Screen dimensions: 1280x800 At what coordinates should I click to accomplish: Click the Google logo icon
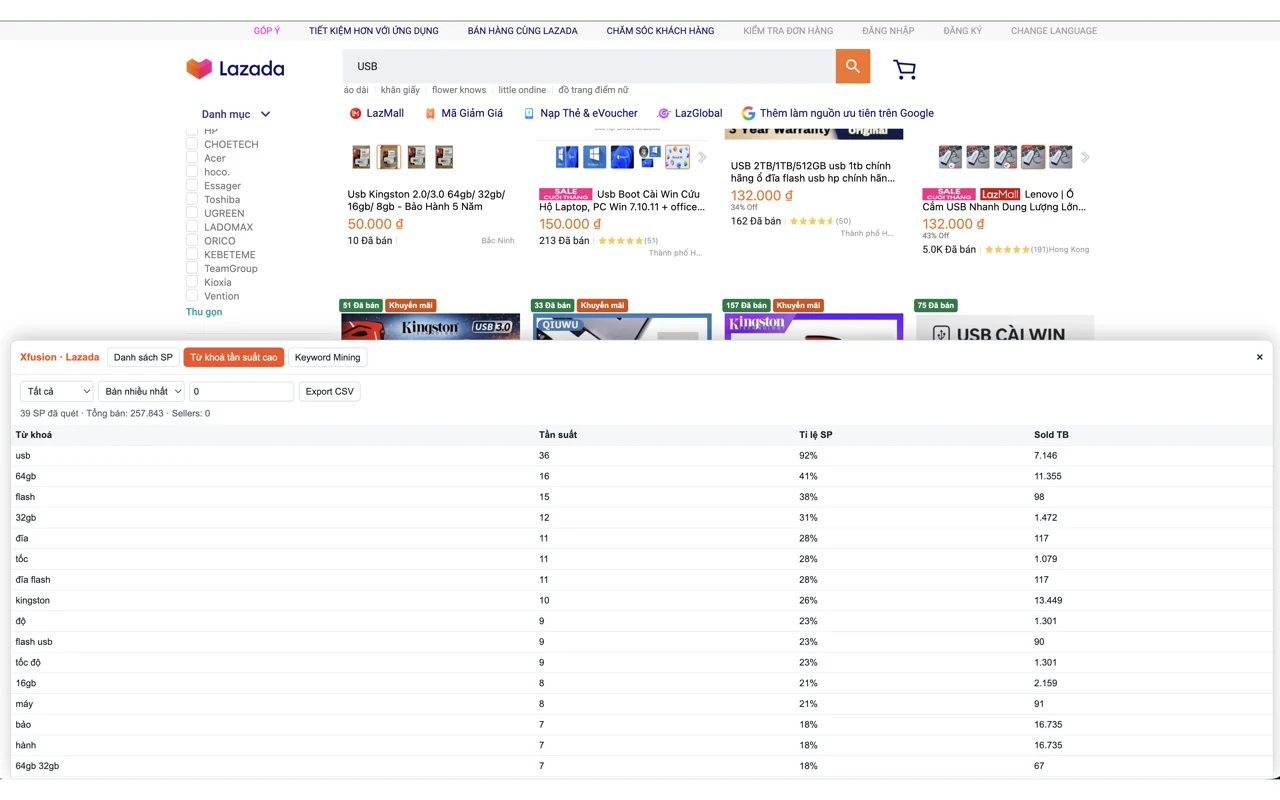click(748, 113)
